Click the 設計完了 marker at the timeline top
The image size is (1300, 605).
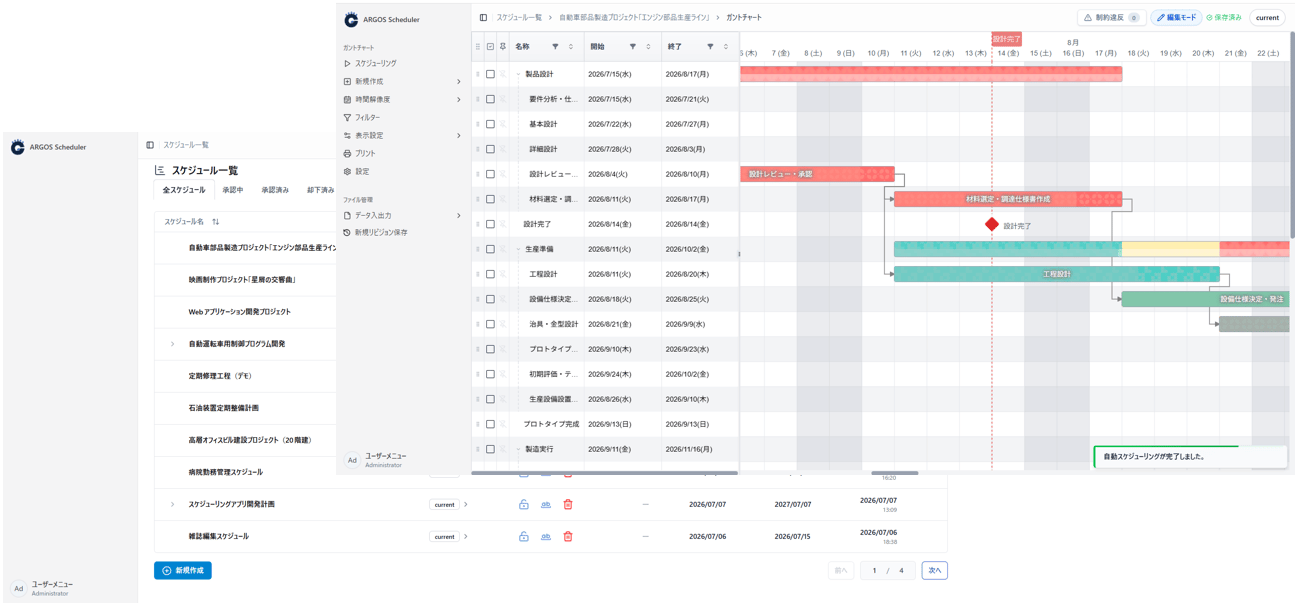tap(1006, 39)
